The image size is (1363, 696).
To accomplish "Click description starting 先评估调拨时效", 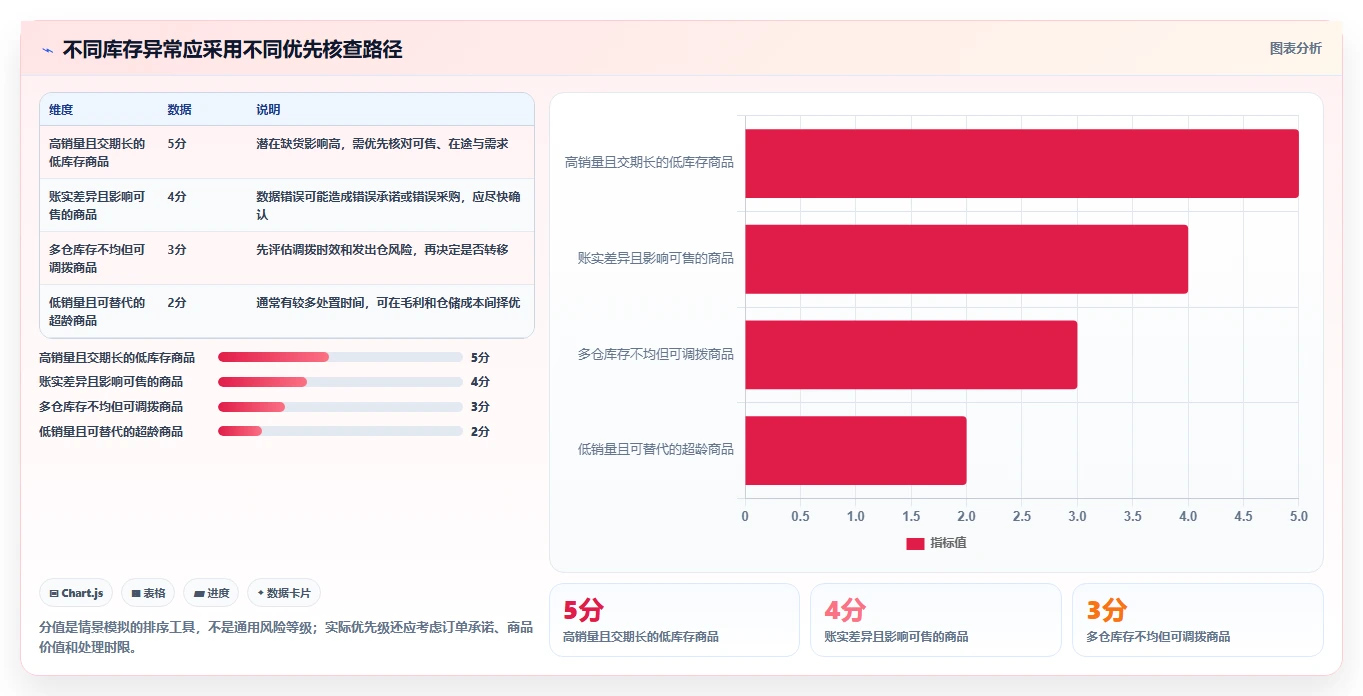I will 382,250.
